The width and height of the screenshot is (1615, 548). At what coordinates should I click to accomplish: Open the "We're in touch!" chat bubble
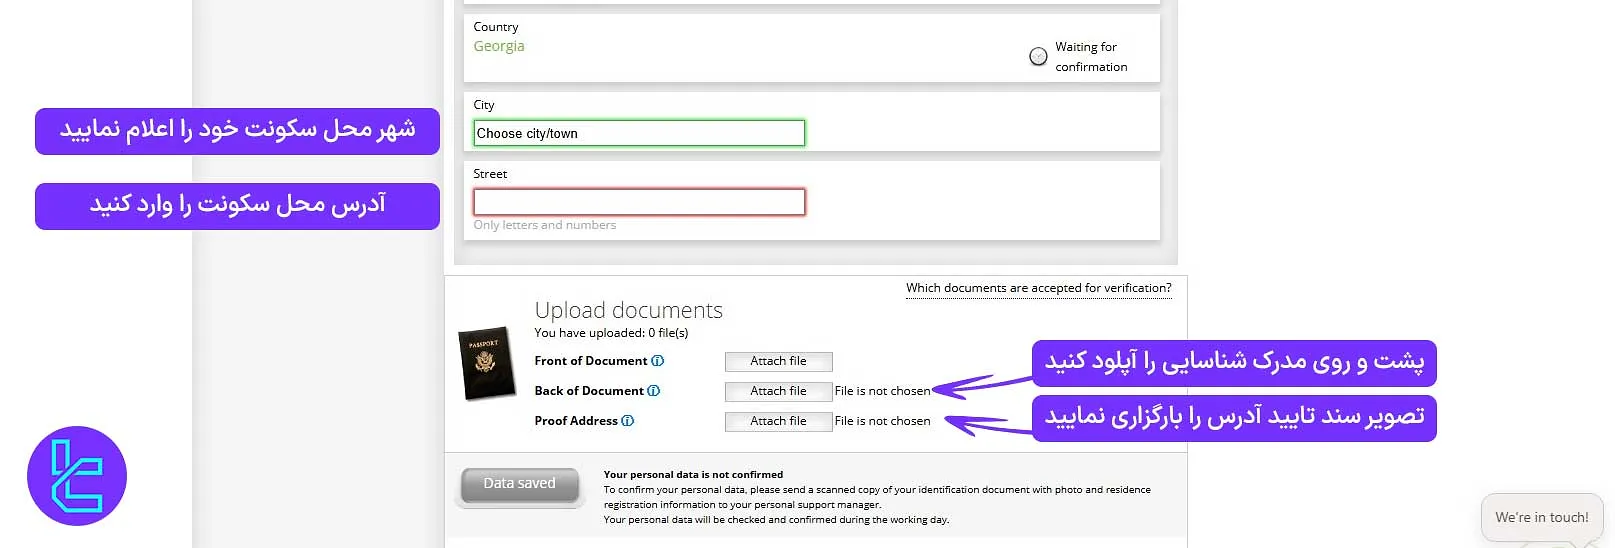tap(1541, 517)
